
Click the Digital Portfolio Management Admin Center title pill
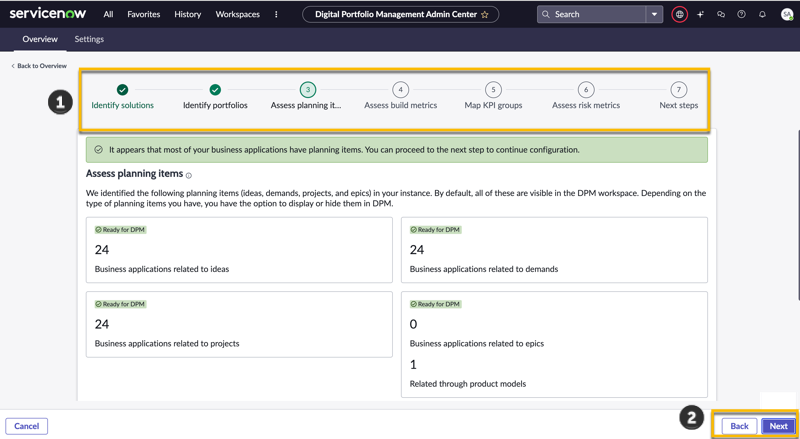coord(401,14)
